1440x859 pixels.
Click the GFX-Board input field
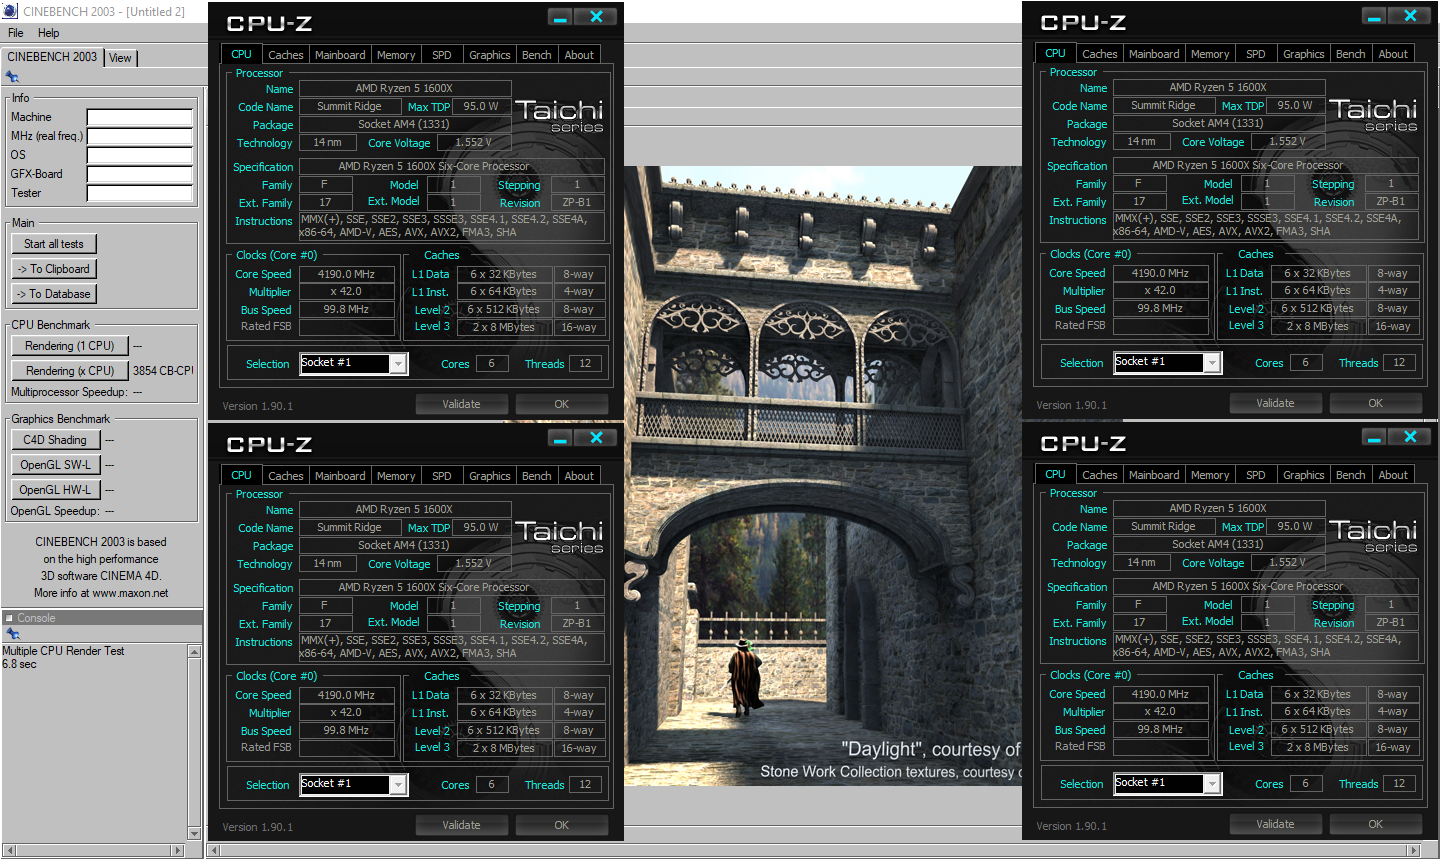tap(140, 174)
